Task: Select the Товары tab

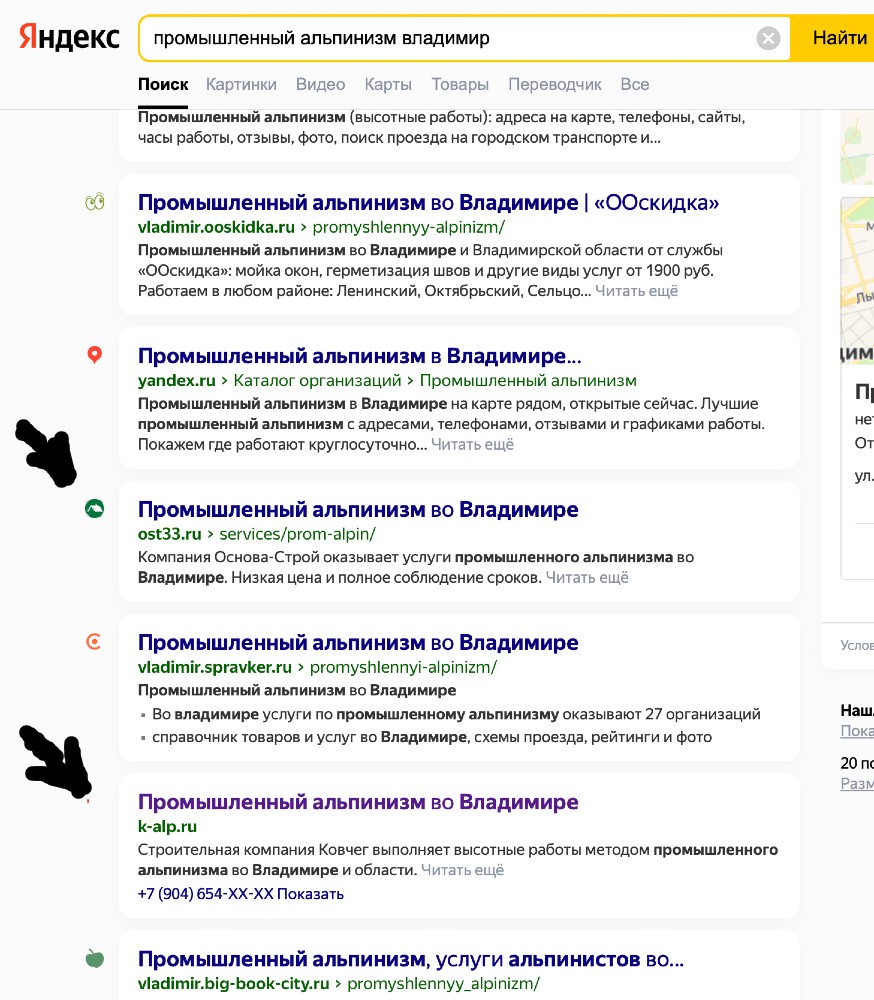Action: 460,84
